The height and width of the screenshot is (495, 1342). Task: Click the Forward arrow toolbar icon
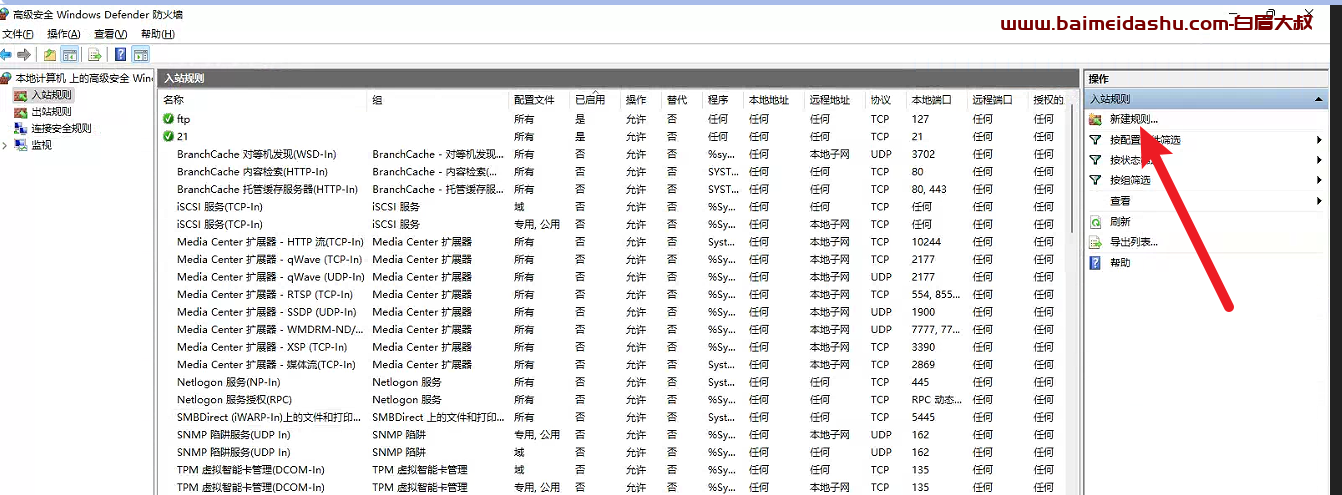24,55
